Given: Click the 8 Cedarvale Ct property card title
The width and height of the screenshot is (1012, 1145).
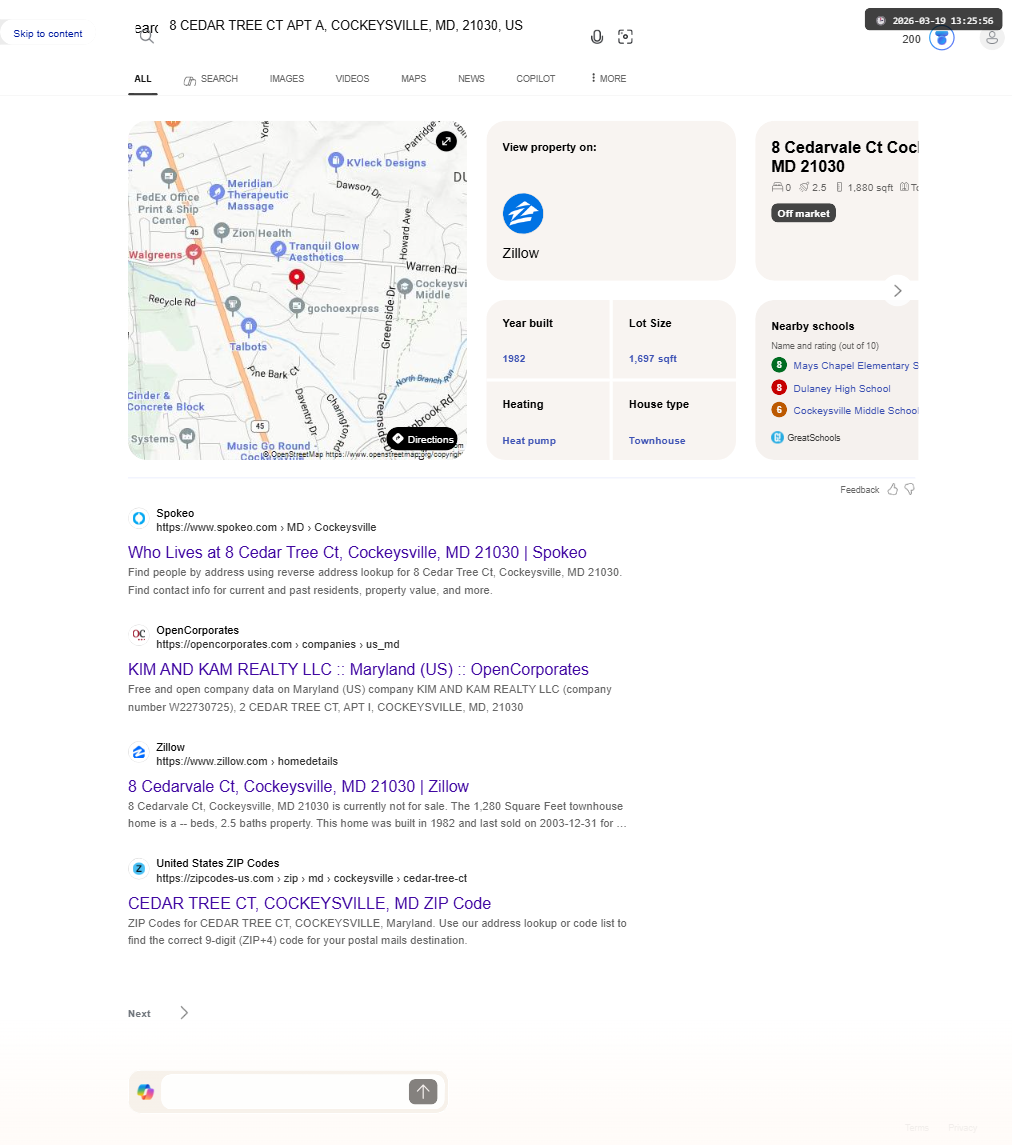Looking at the screenshot, I should pyautogui.click(x=845, y=156).
